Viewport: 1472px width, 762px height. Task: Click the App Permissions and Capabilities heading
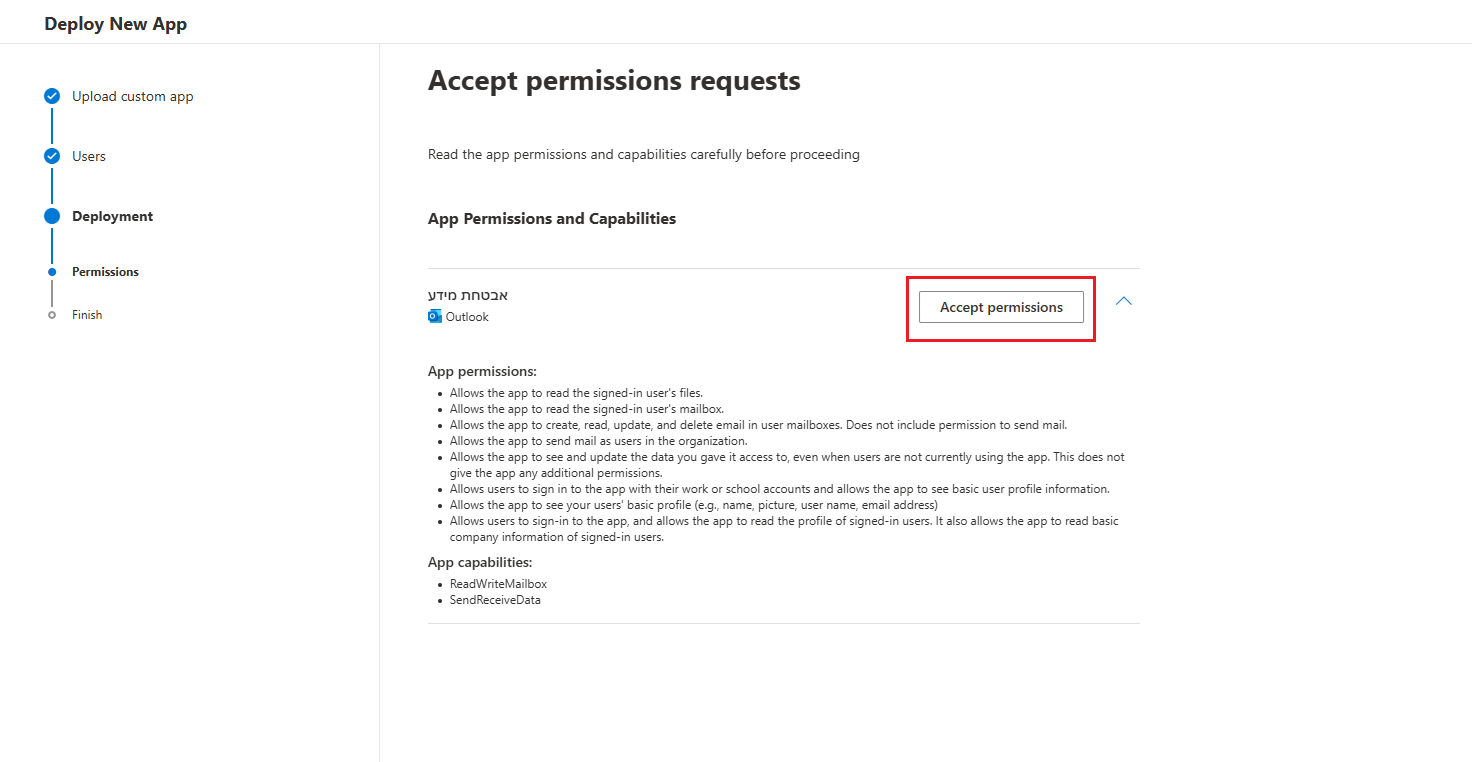(x=552, y=219)
